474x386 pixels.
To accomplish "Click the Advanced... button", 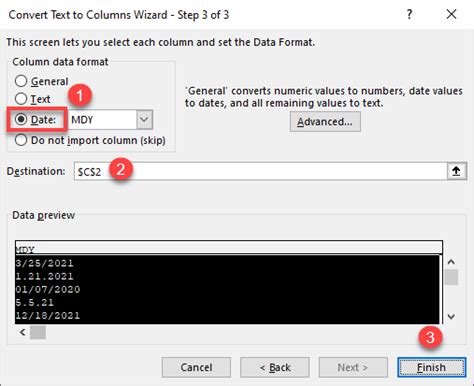I will [x=325, y=122].
